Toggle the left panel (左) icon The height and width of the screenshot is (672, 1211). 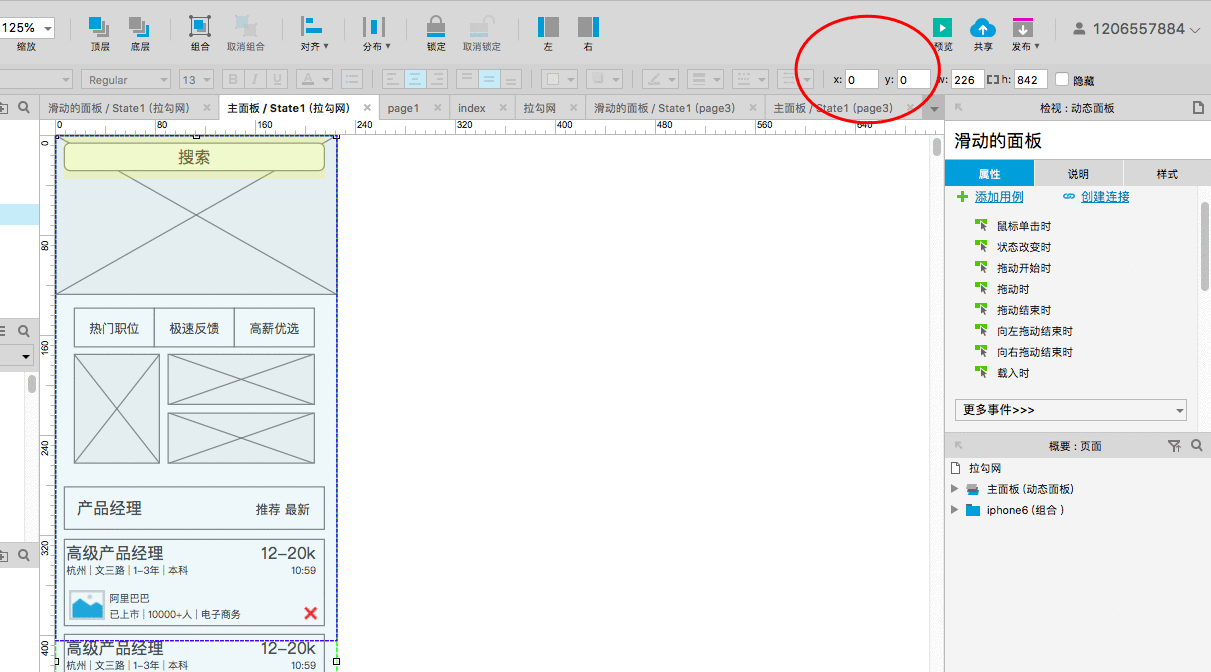[548, 27]
